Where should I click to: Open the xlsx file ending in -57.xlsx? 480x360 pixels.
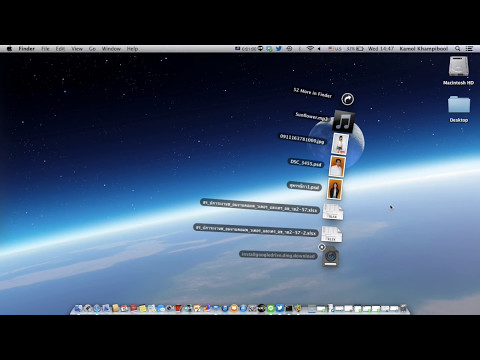pyautogui.click(x=332, y=212)
